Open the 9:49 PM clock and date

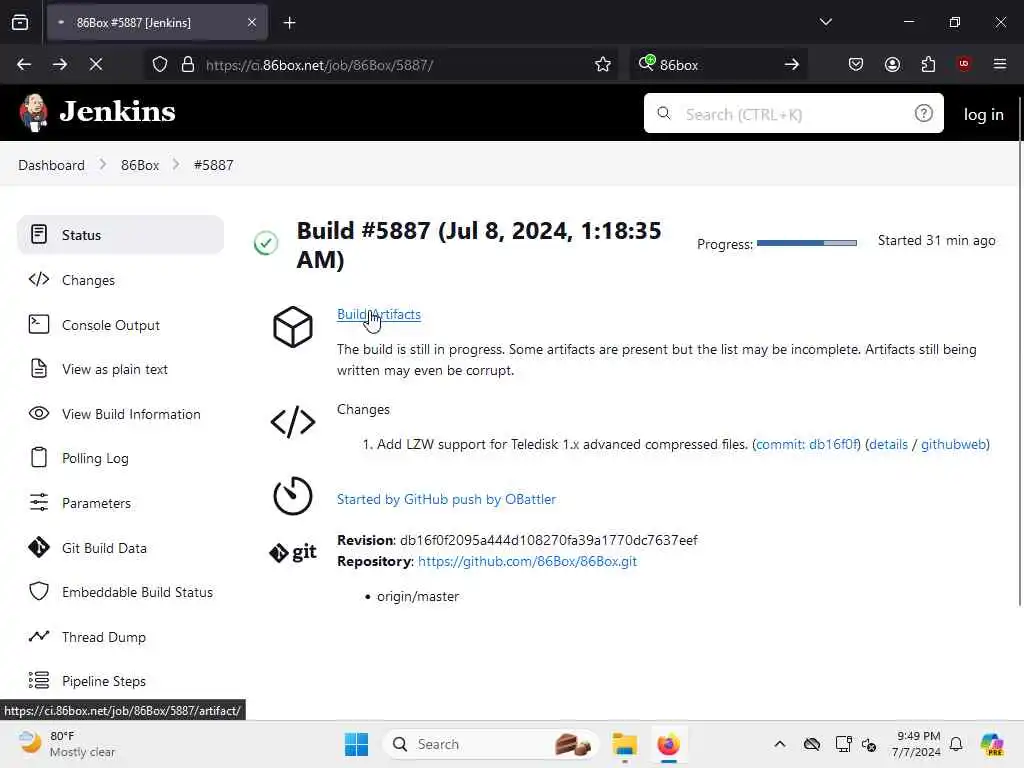pos(916,744)
